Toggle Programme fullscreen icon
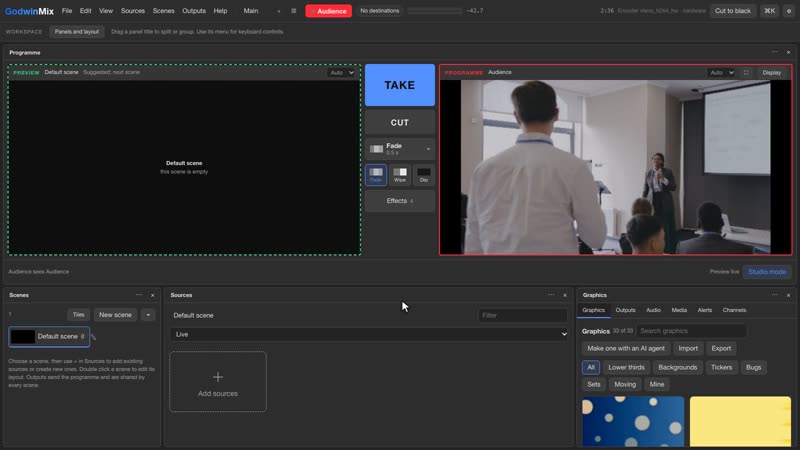The width and height of the screenshot is (800, 450). tap(746, 72)
